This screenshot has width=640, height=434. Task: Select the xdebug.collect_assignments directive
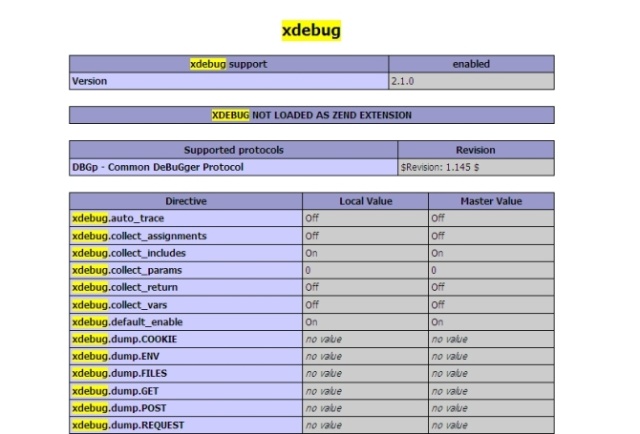pyautogui.click(x=186, y=236)
